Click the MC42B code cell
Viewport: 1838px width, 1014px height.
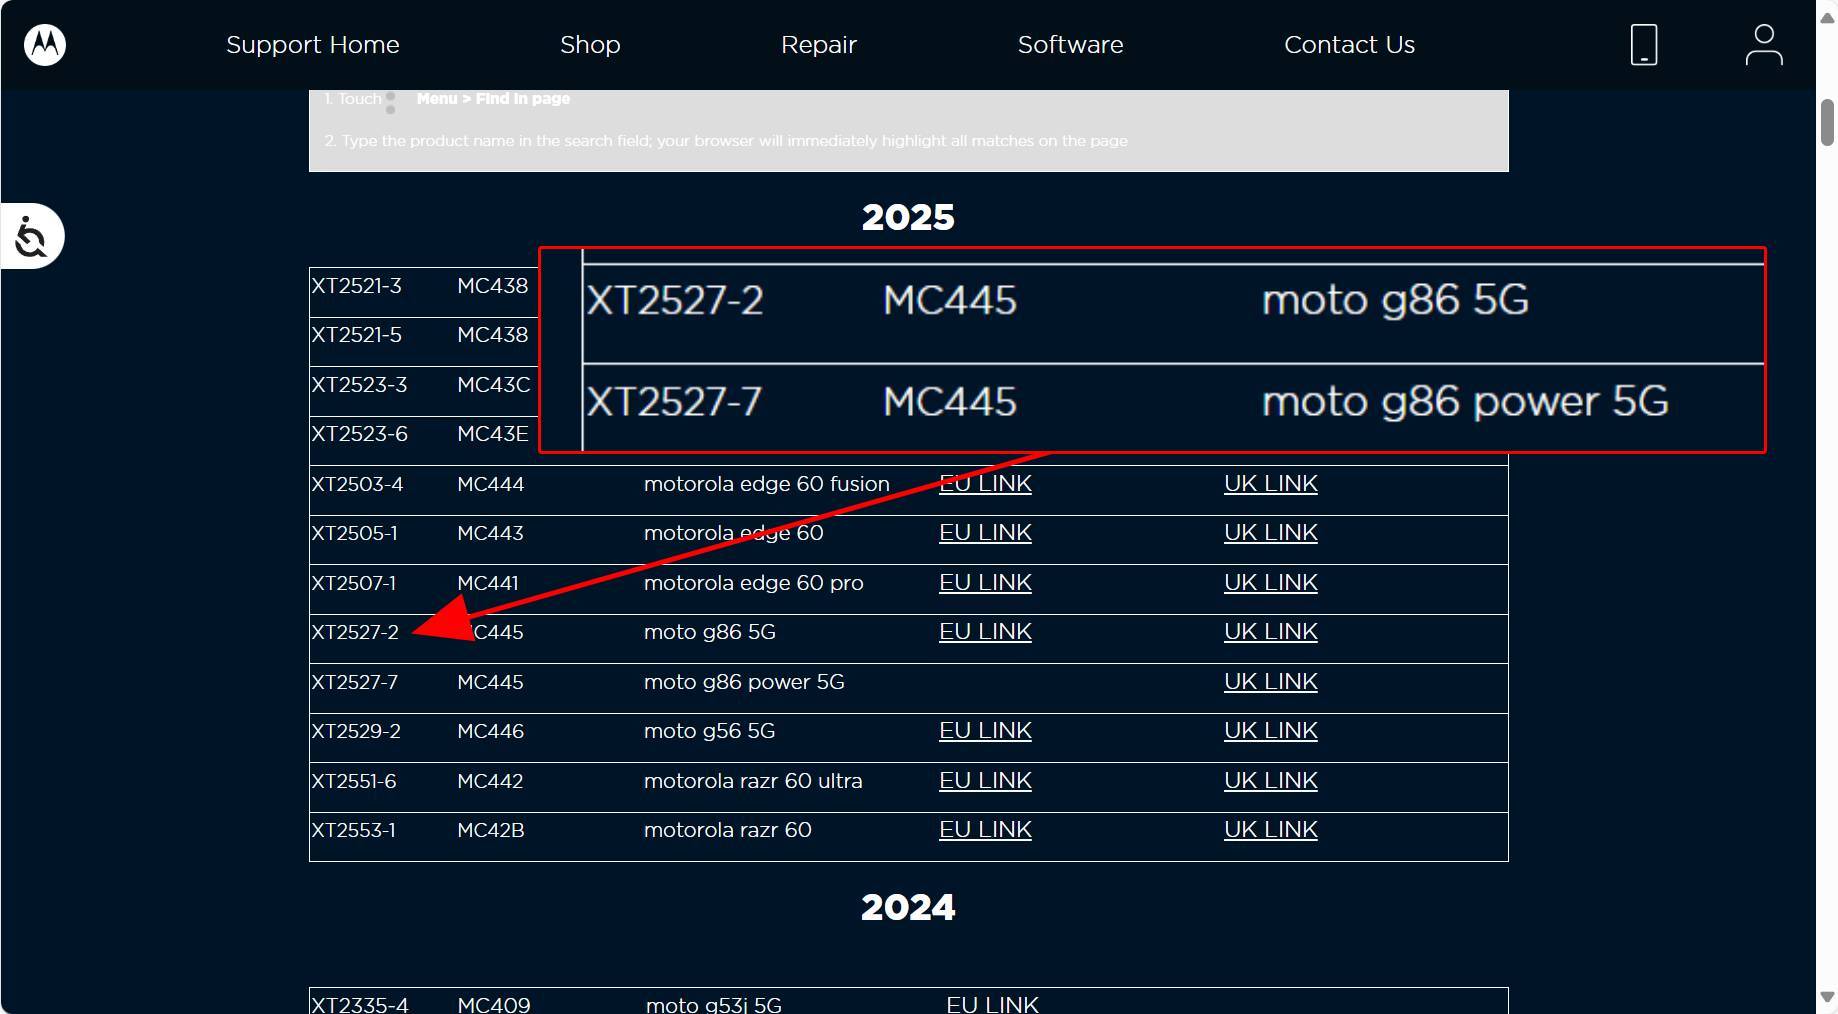(491, 830)
